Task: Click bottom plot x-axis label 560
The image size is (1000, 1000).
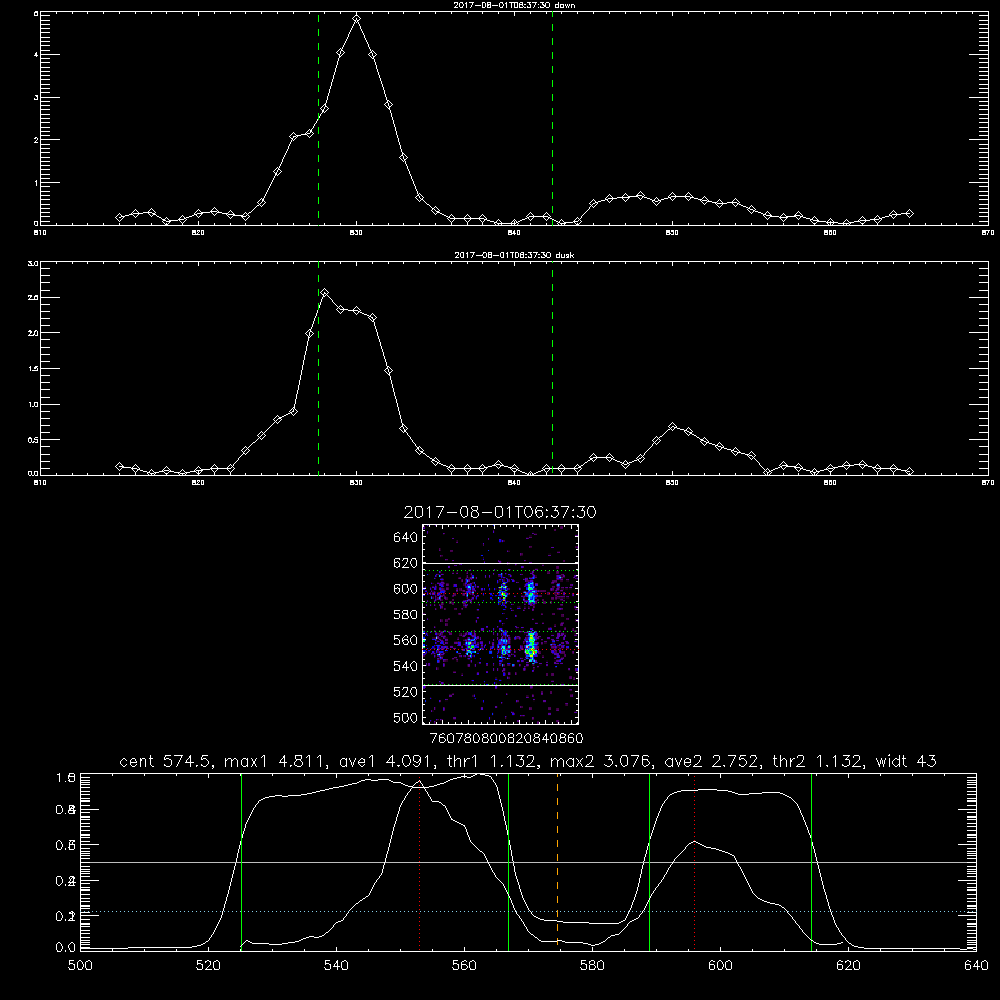Action: (464, 966)
